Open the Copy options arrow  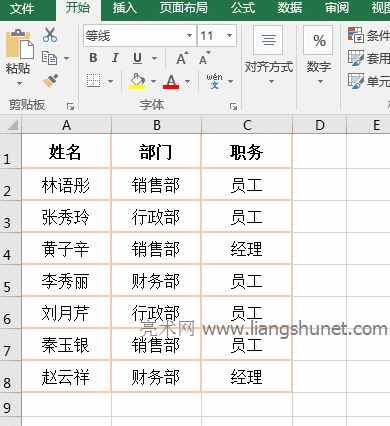(66, 58)
